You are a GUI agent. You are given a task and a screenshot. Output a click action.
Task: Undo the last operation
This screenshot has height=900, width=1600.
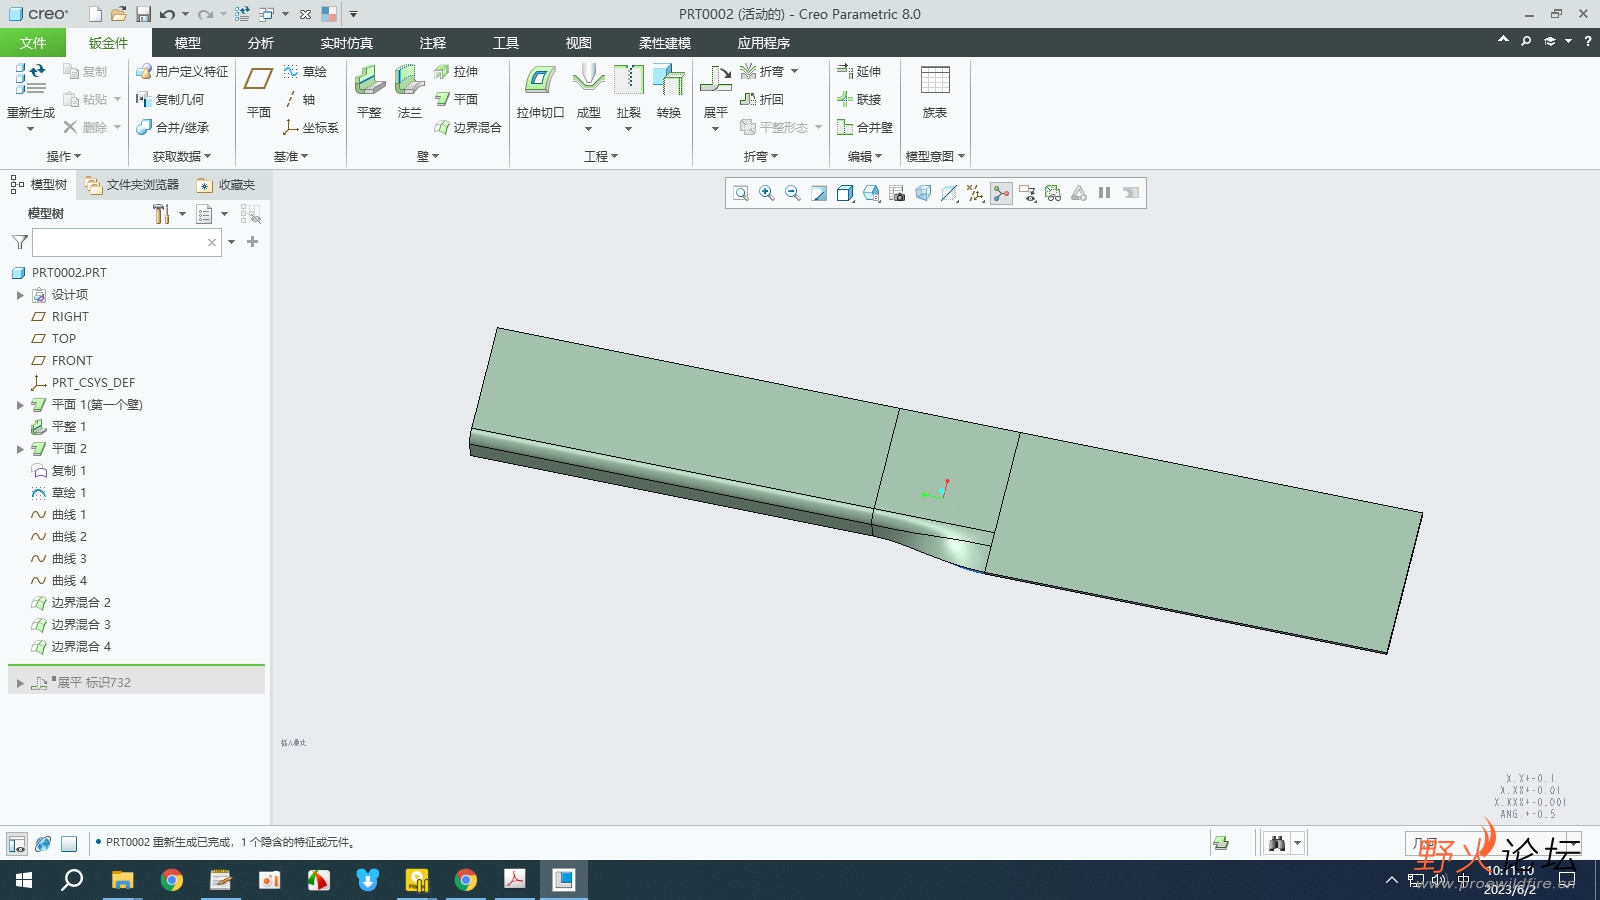point(167,14)
